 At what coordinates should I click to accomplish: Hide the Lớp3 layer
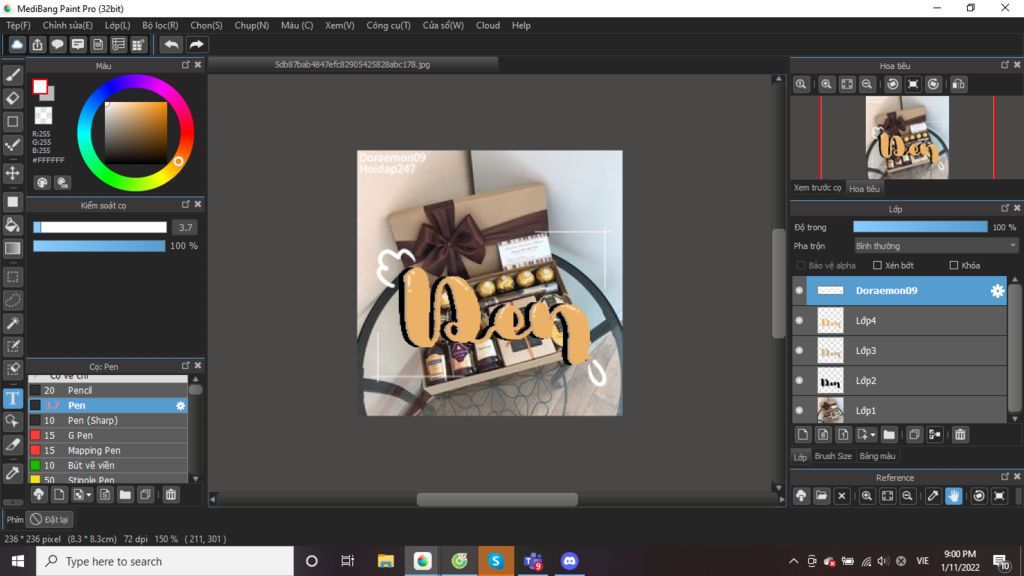pyautogui.click(x=799, y=351)
